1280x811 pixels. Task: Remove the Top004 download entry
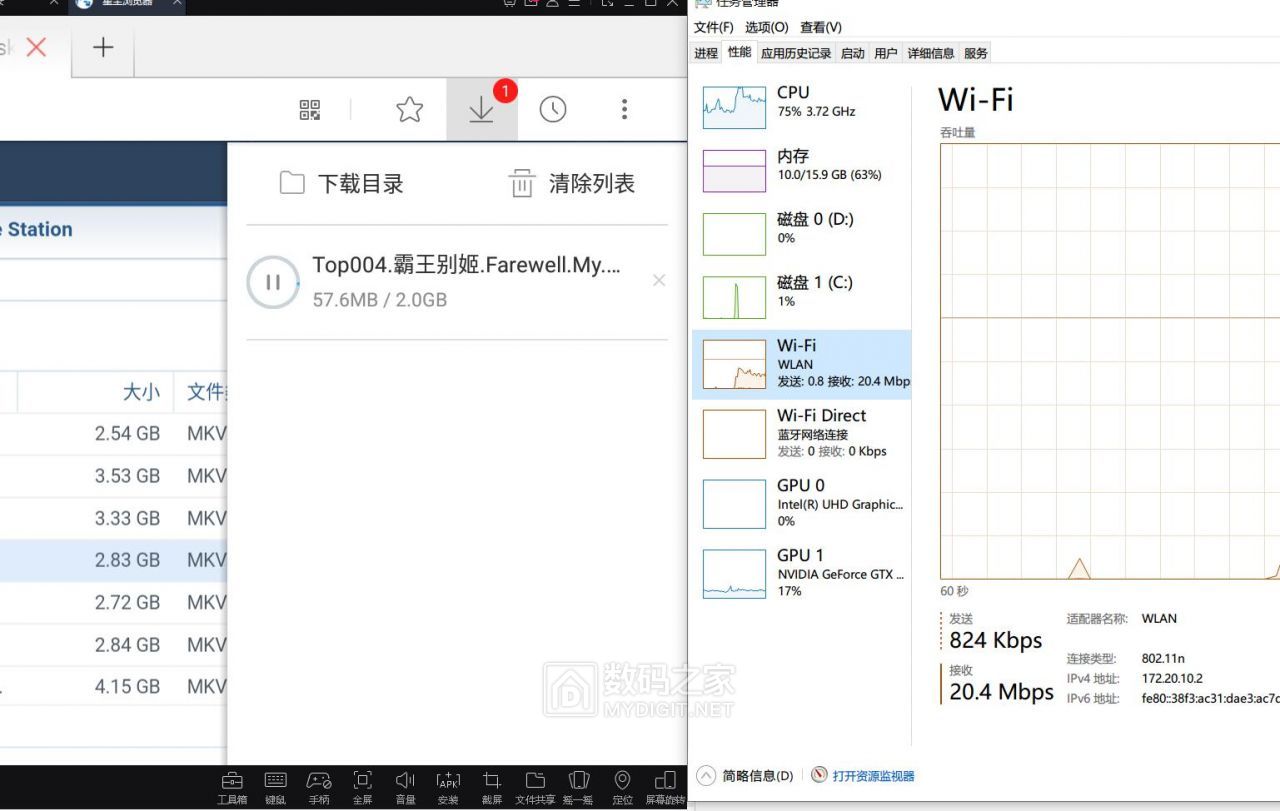[659, 280]
